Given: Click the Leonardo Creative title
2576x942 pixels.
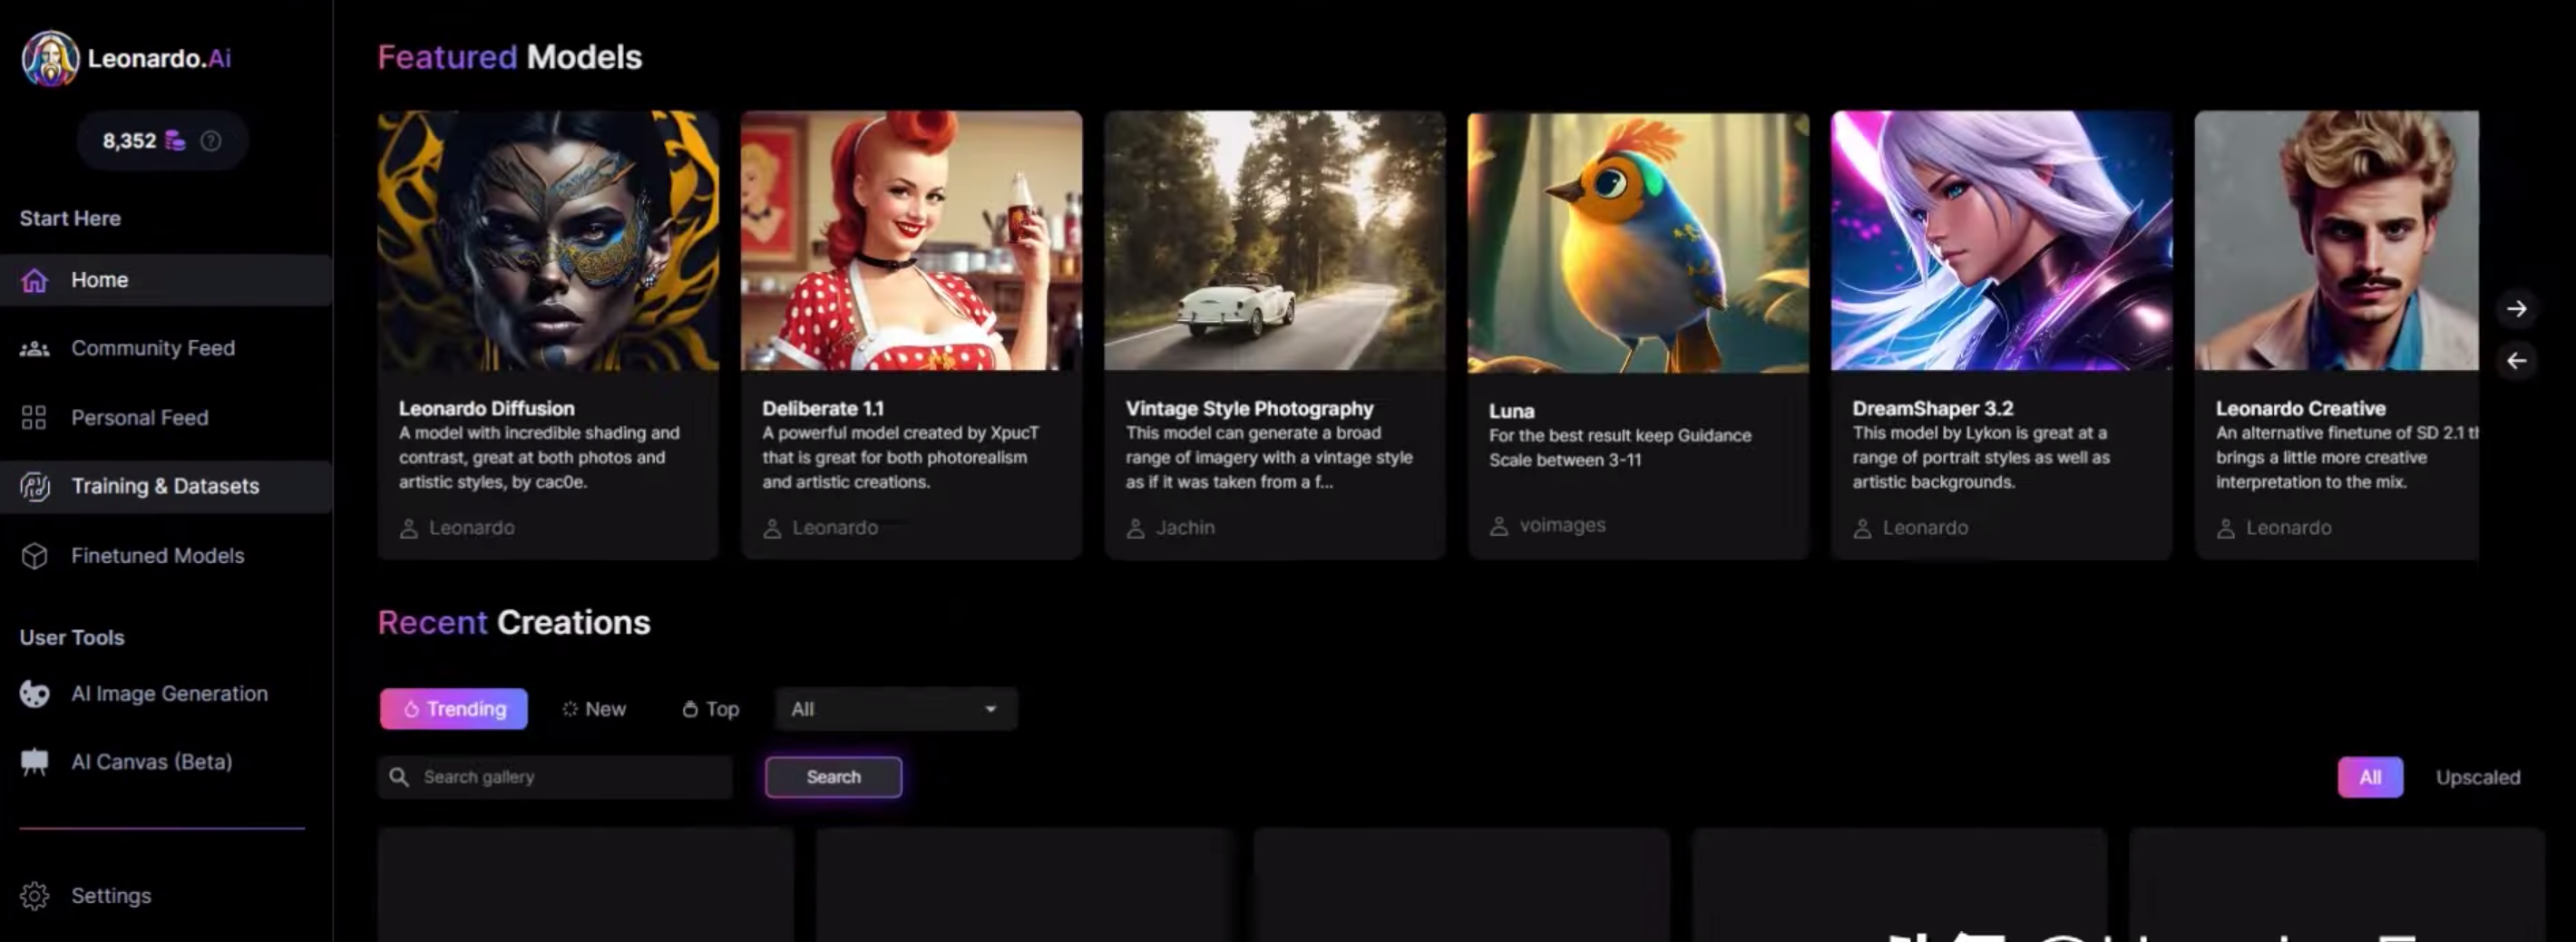Looking at the screenshot, I should coord(2301,409).
